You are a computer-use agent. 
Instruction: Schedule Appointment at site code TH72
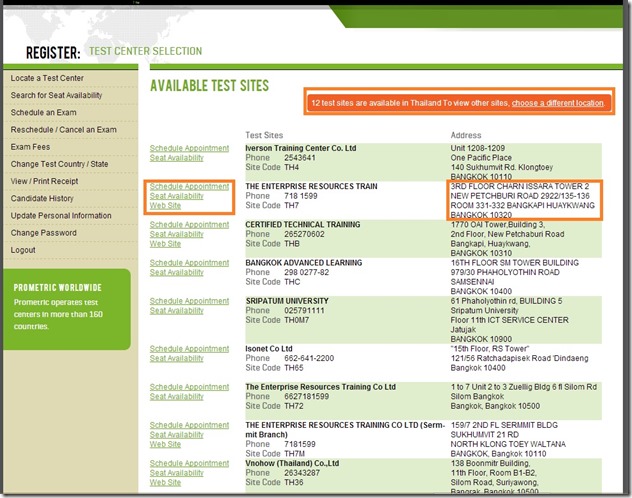click(189, 387)
